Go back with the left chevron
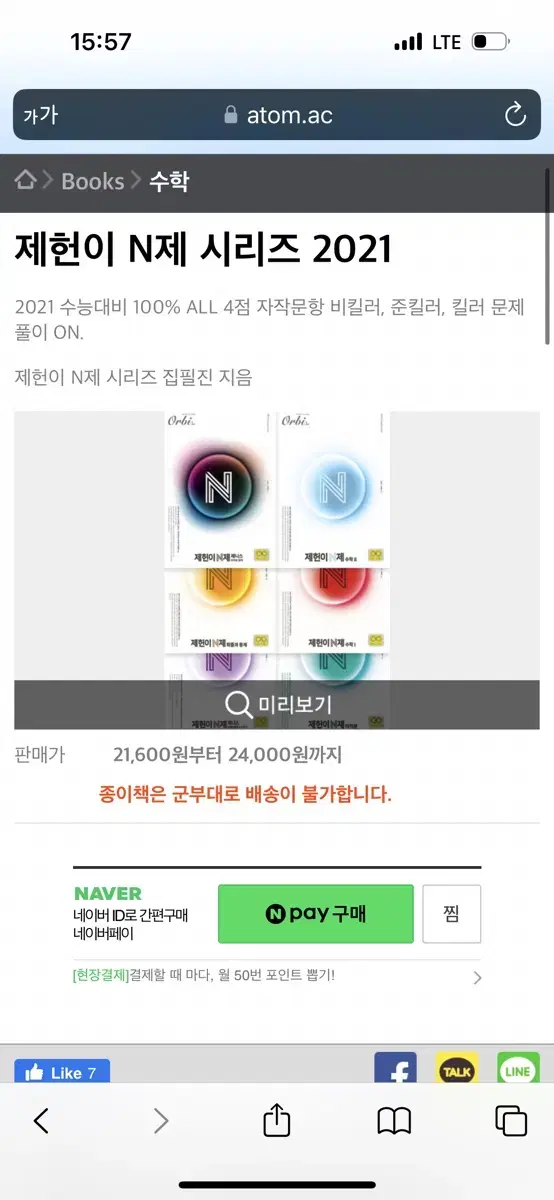This screenshot has width=554, height=1200. coord(41,1121)
